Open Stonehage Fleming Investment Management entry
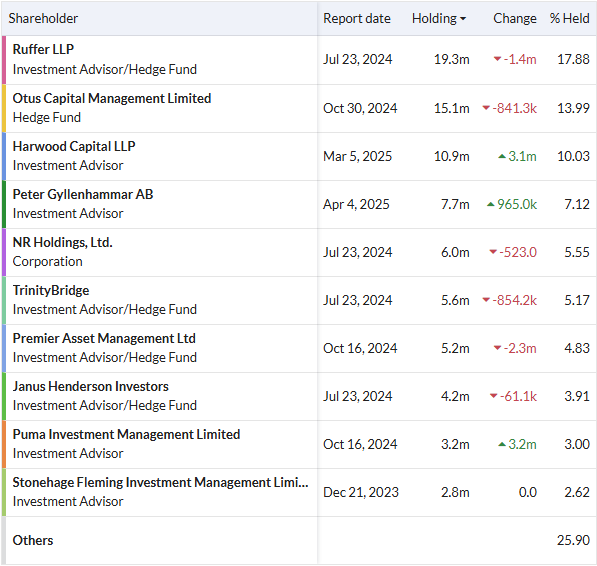Image resolution: width=597 pixels, height=566 pixels. [x=160, y=482]
